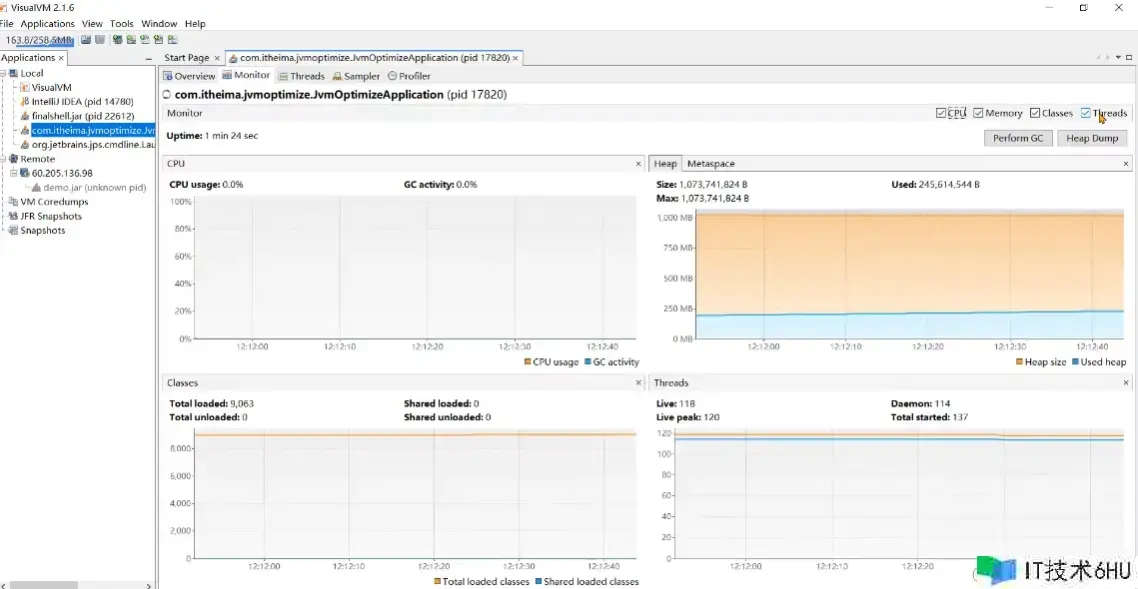Image resolution: width=1138 pixels, height=589 pixels.
Task: Open the document tabs dropdown list arrow
Action: (x=1118, y=57)
